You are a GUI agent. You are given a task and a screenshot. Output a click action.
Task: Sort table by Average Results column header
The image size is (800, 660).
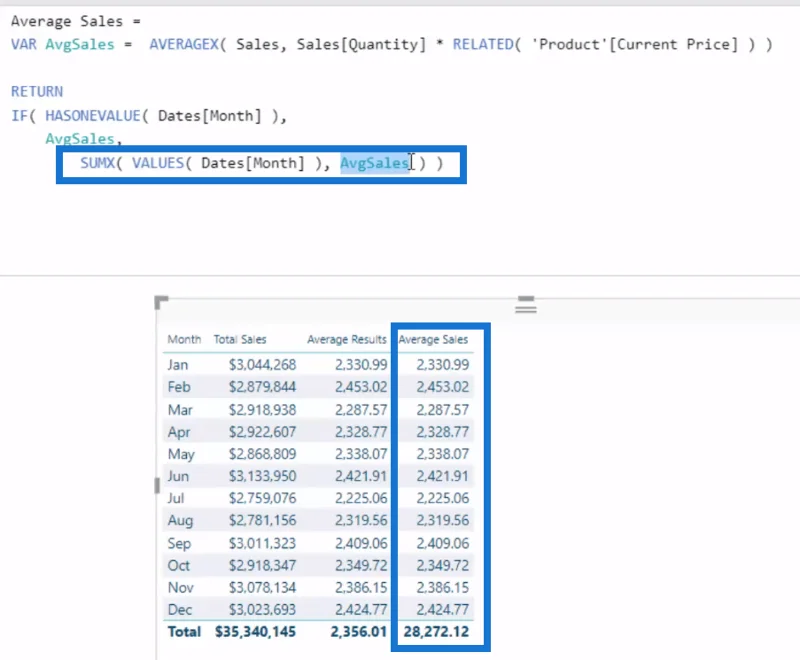[346, 340]
